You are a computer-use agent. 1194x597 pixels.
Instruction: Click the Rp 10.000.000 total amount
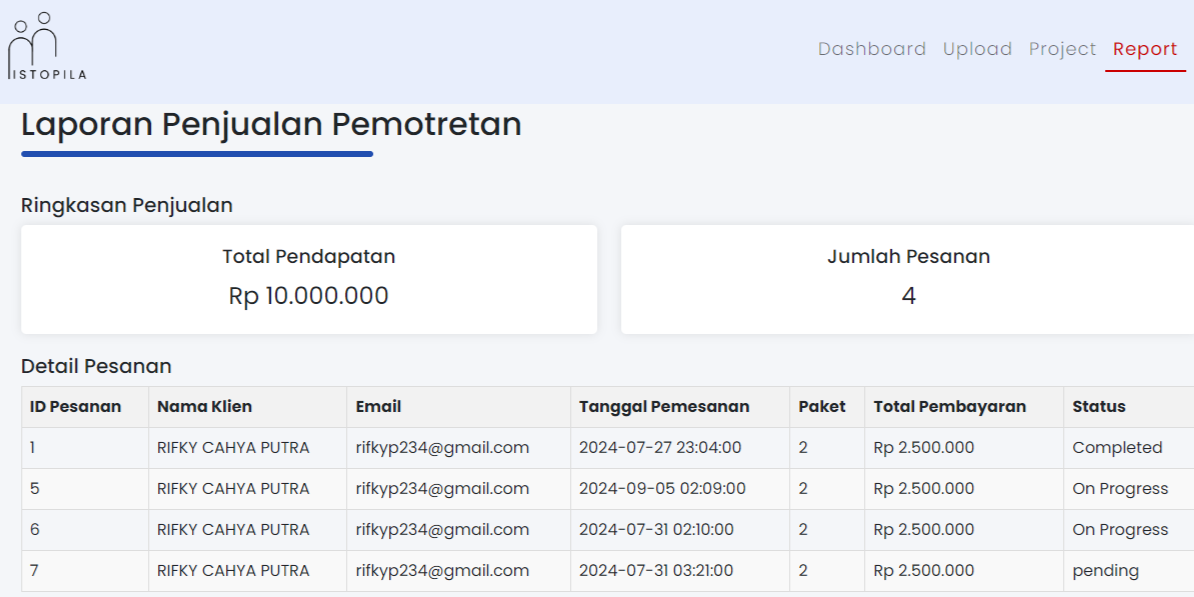point(309,296)
